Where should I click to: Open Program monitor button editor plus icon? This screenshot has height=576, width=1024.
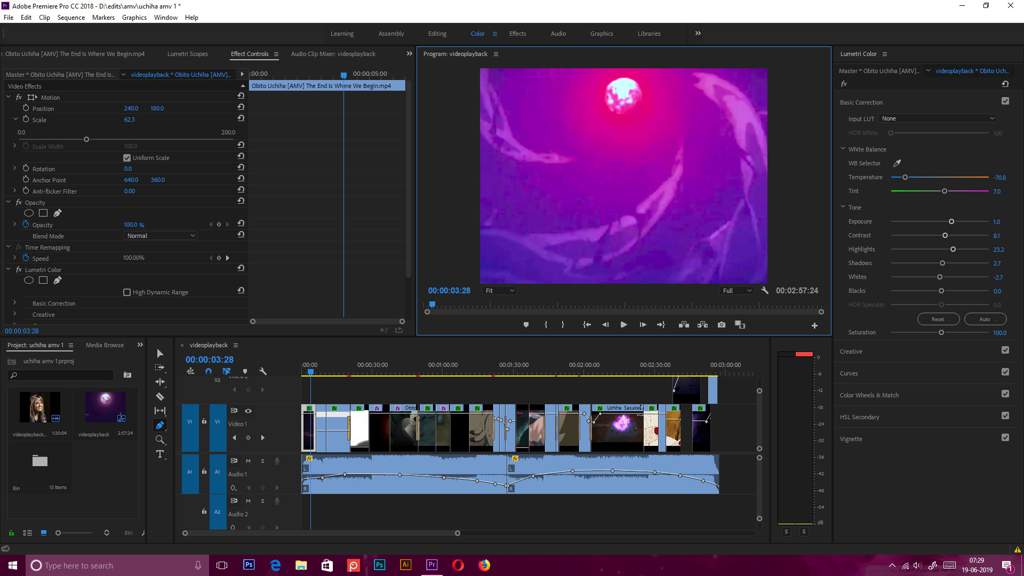click(x=814, y=325)
